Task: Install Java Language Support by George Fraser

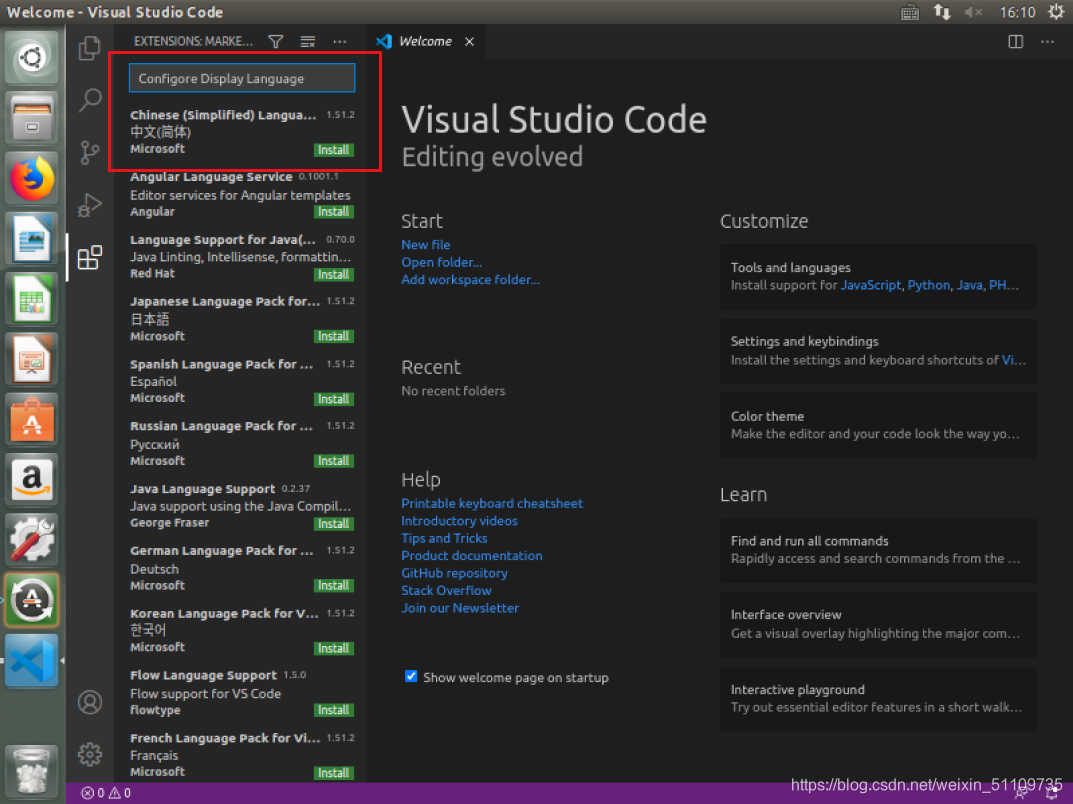Action: (333, 523)
